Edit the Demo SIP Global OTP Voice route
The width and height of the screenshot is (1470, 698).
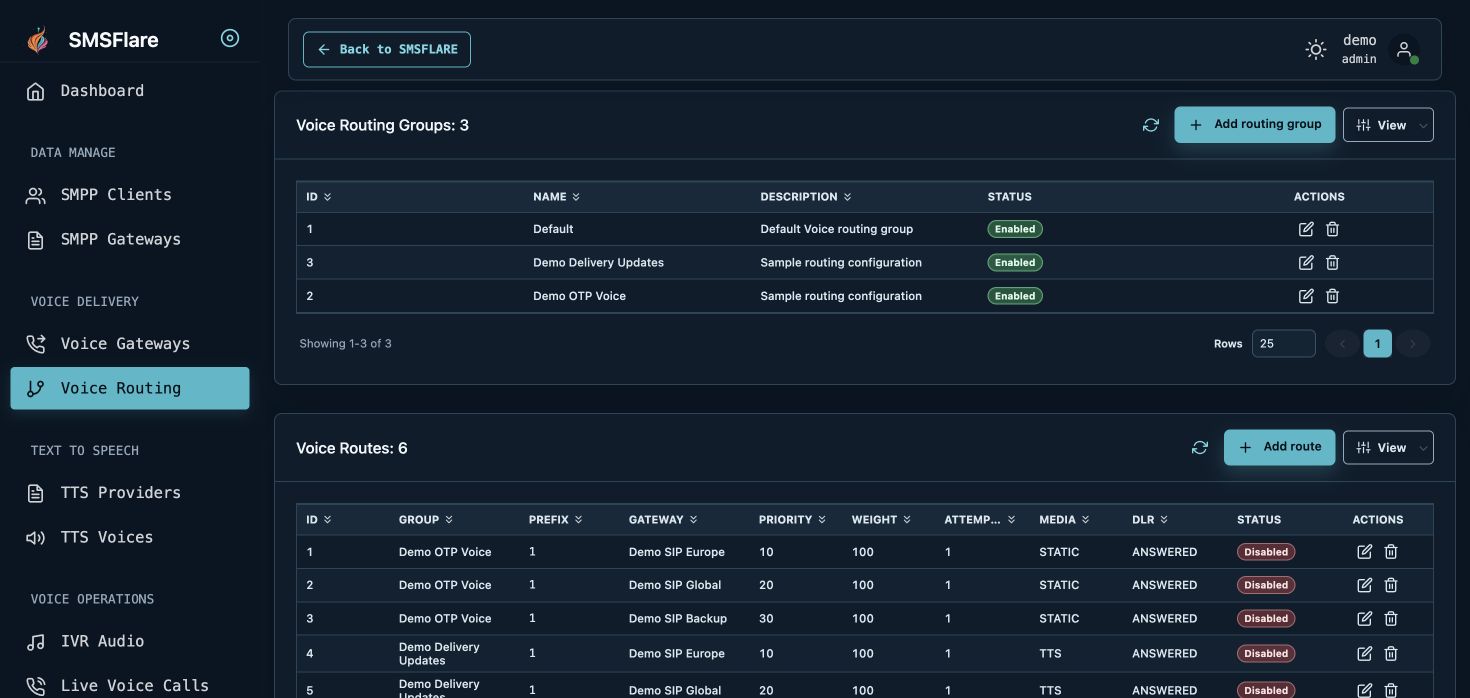click(1364, 585)
